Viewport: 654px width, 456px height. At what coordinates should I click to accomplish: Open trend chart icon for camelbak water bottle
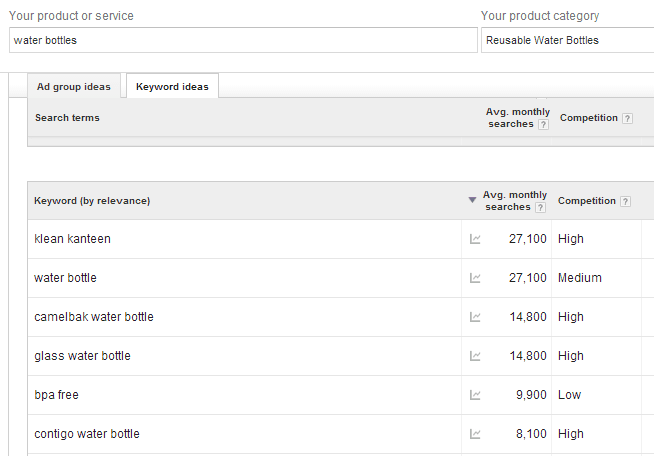tap(475, 317)
